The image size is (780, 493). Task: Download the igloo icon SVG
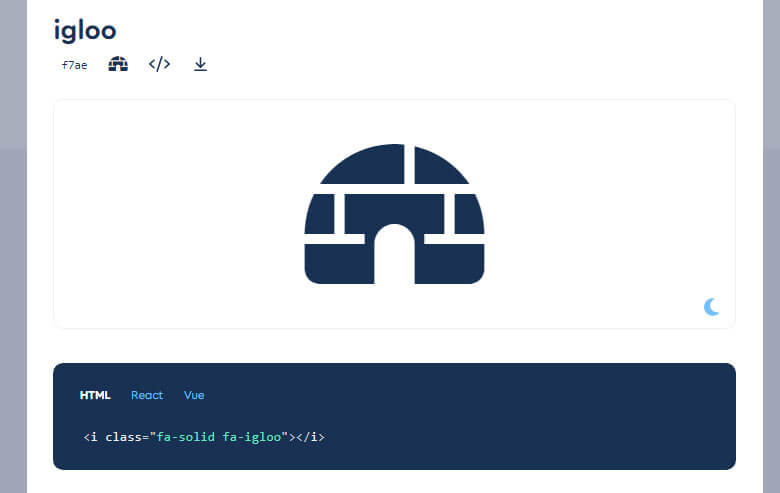pyautogui.click(x=200, y=65)
